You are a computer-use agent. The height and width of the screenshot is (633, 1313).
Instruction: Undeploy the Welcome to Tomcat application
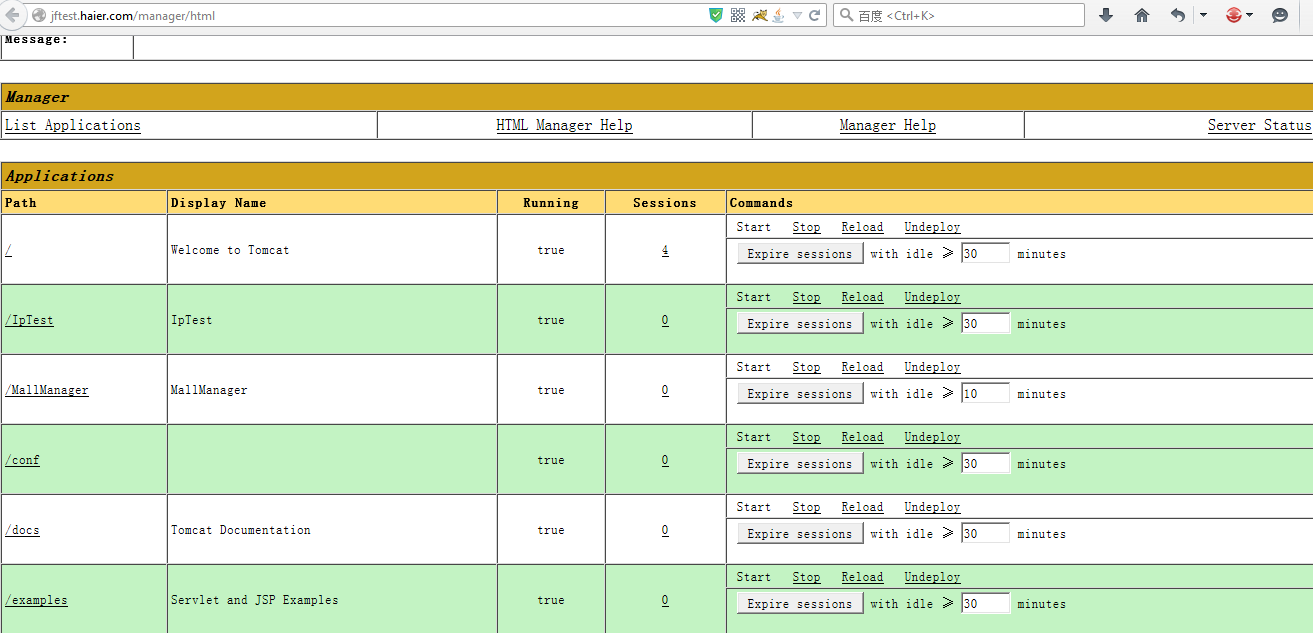pyautogui.click(x=932, y=227)
